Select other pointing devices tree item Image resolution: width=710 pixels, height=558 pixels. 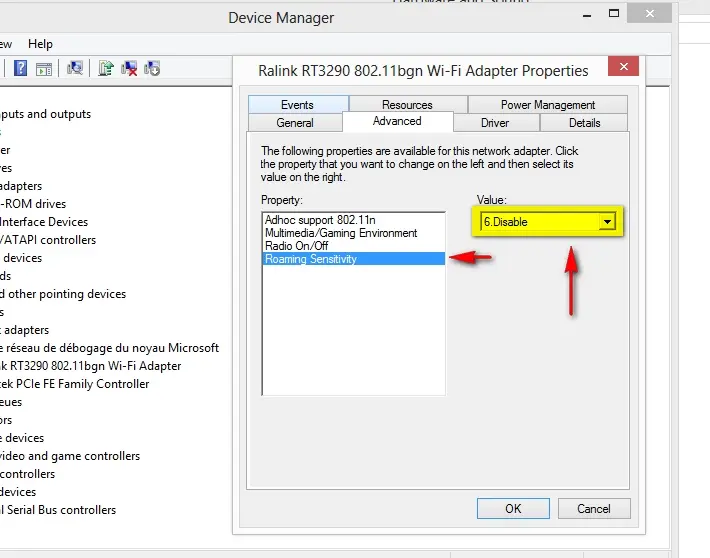click(63, 294)
